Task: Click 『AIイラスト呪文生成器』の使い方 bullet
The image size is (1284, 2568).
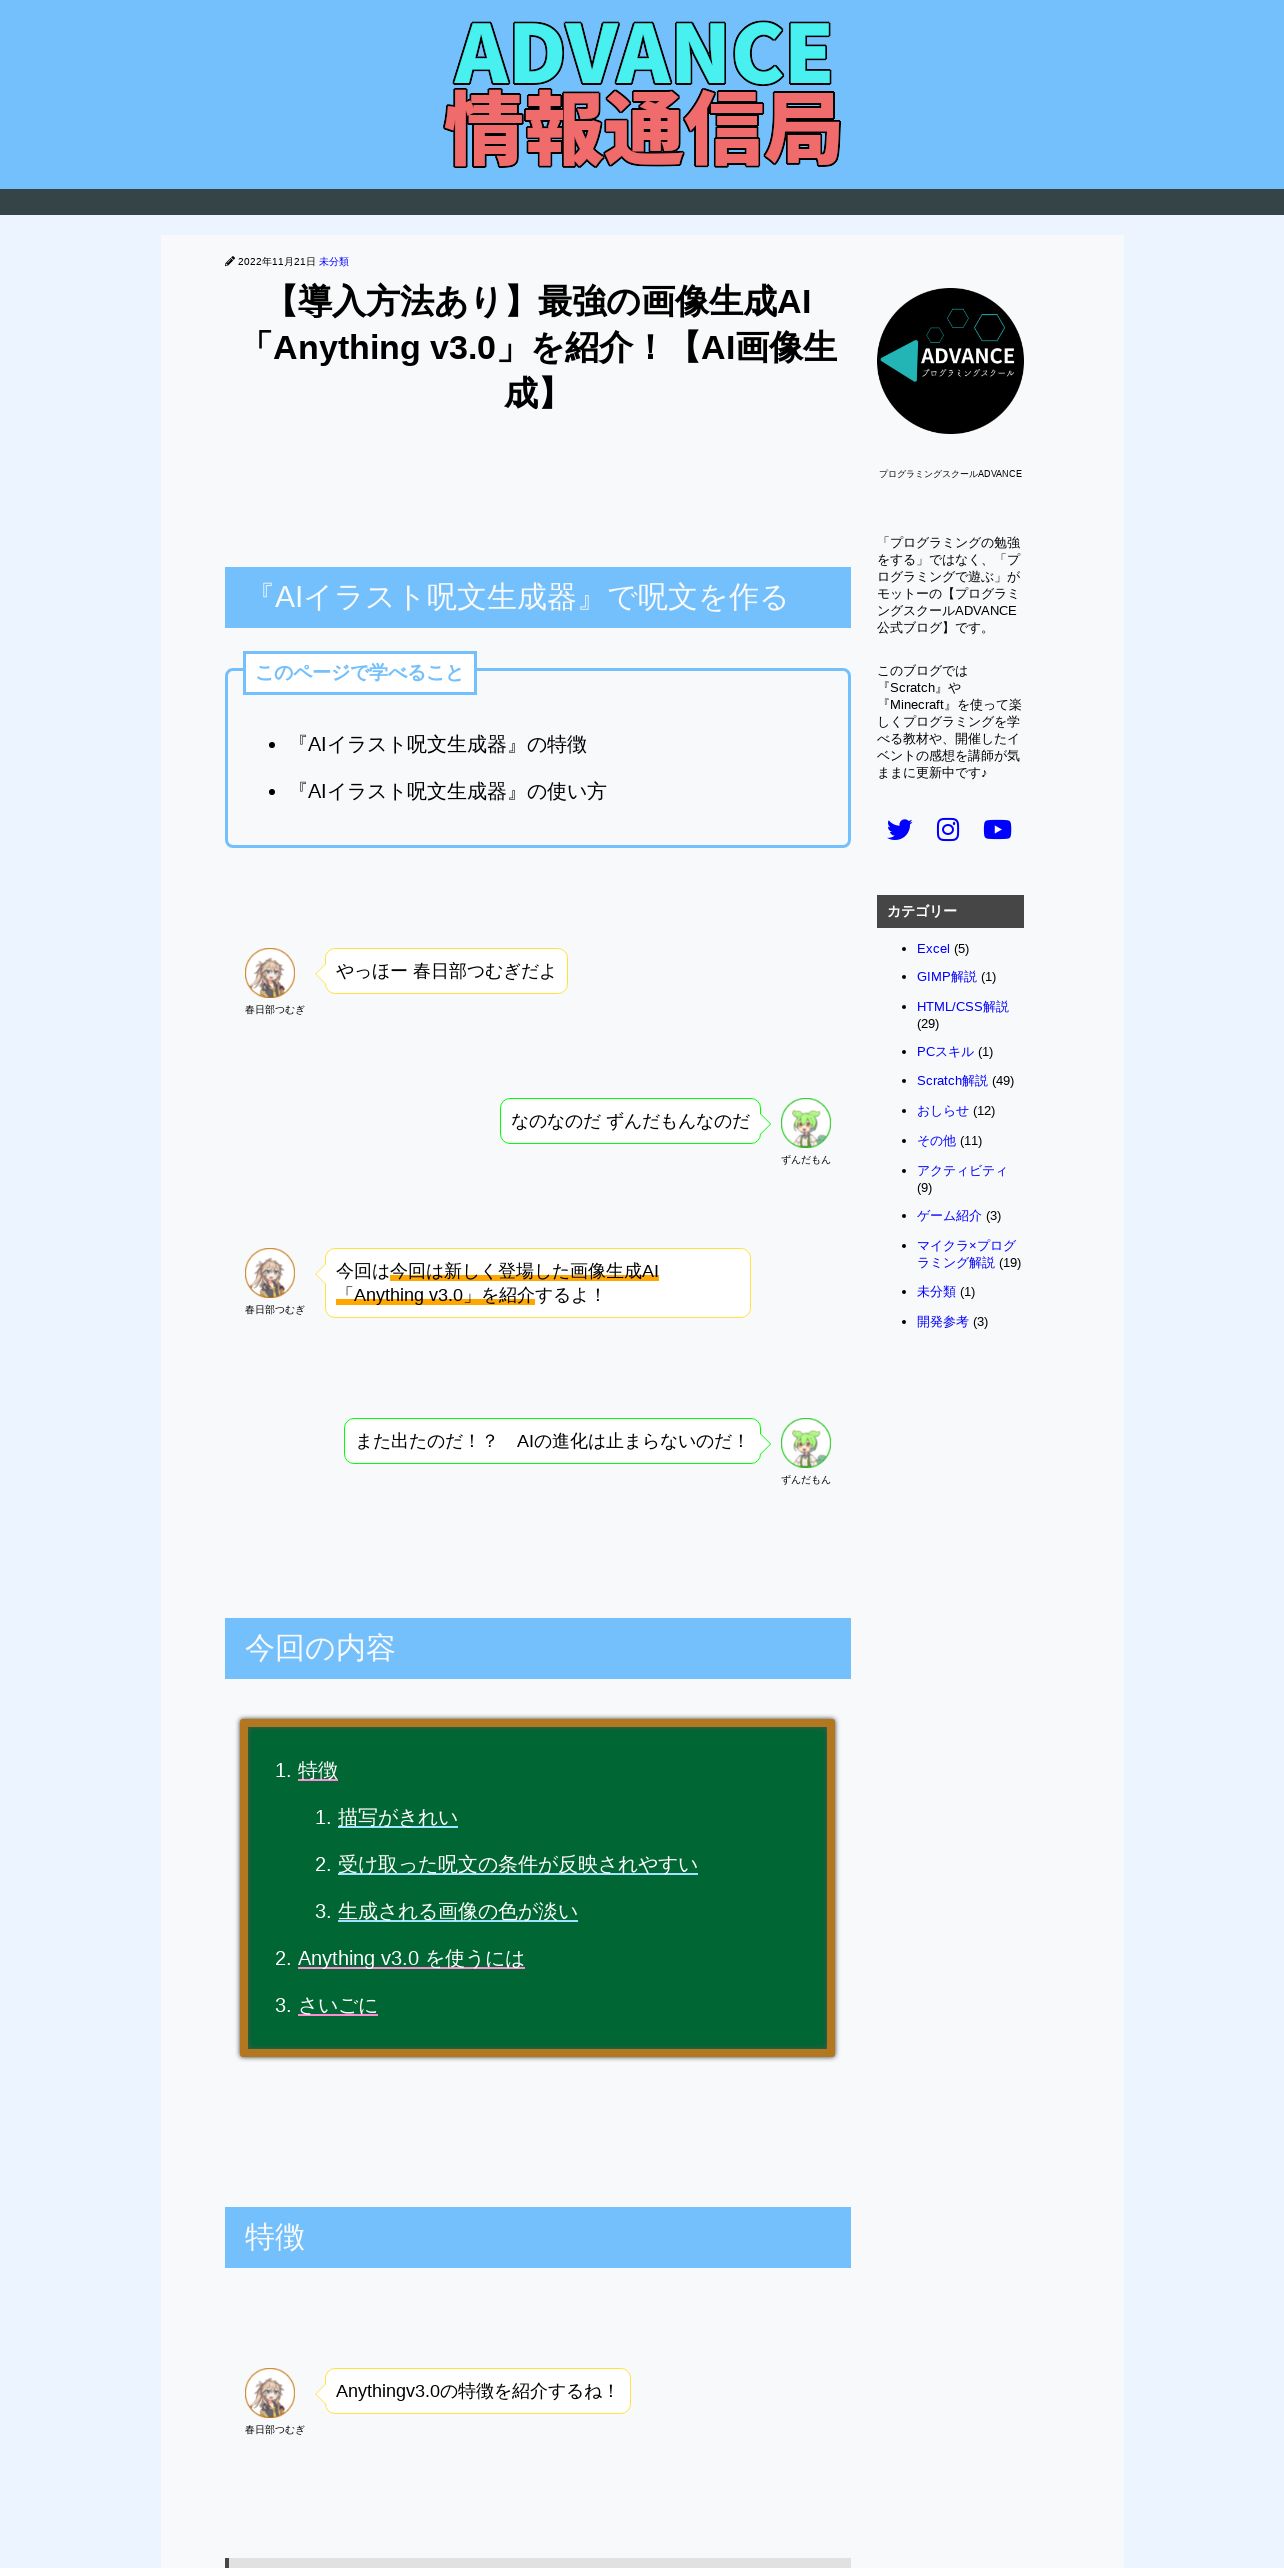Action: (x=448, y=792)
